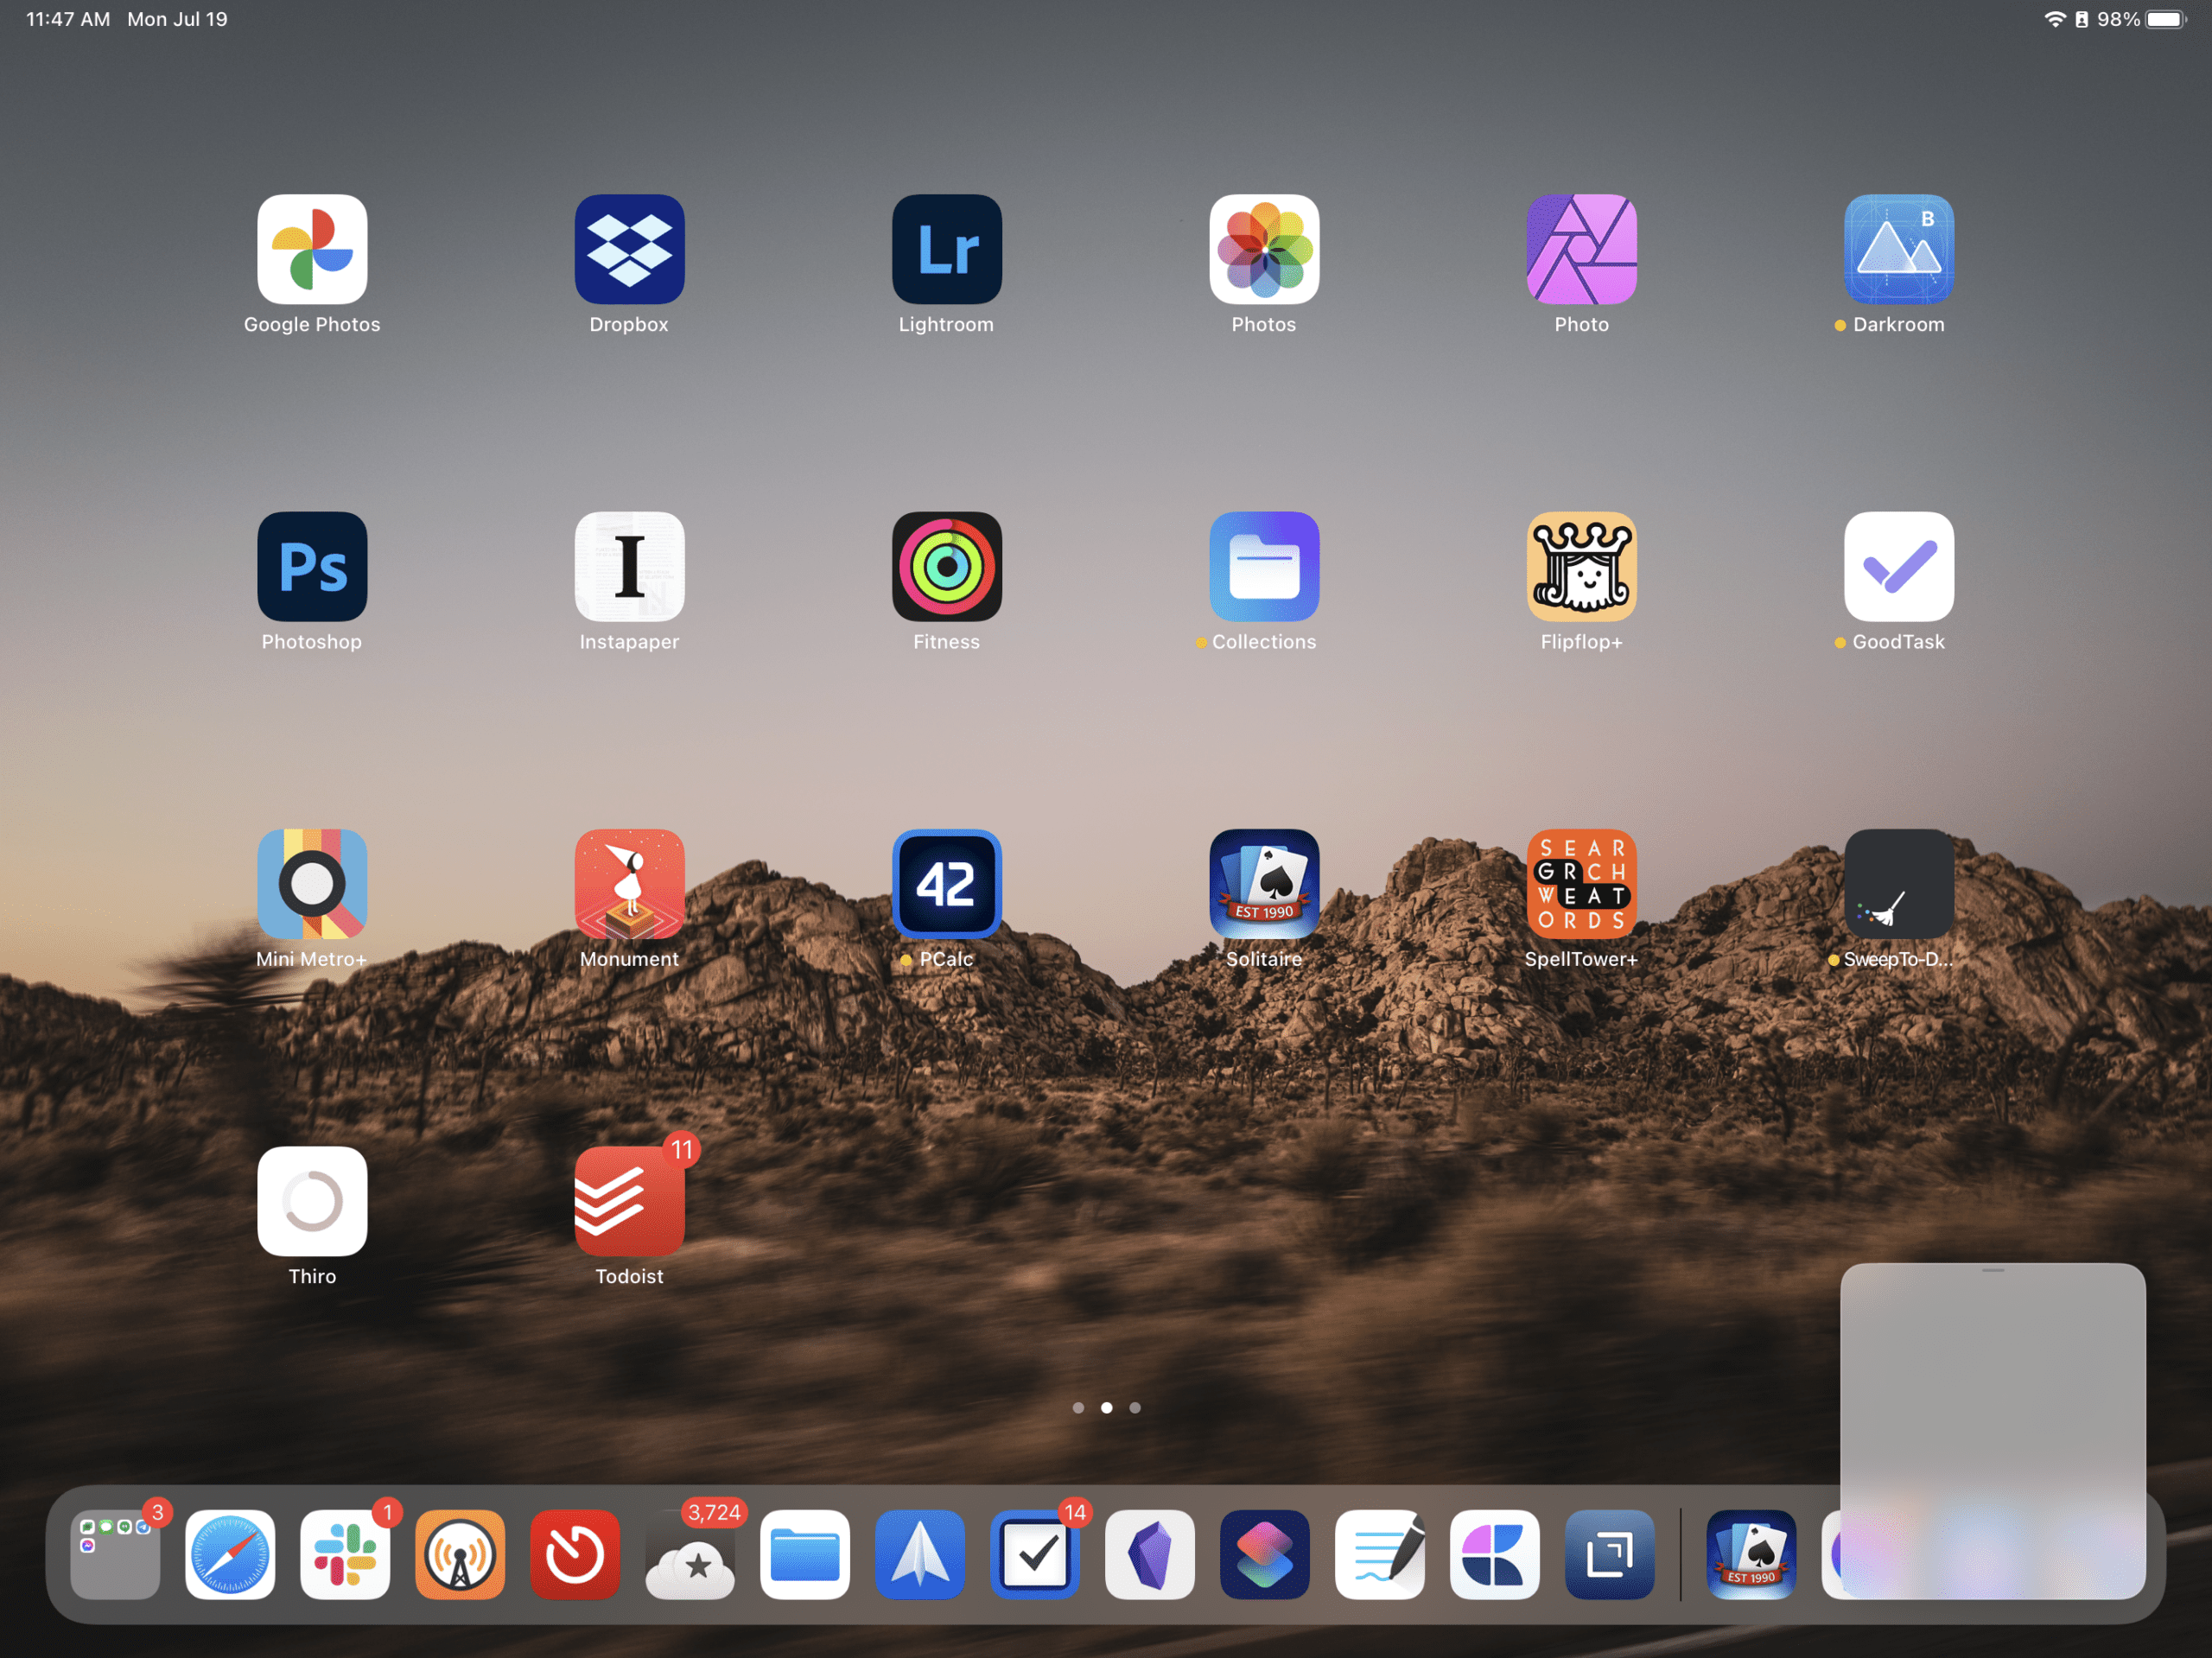
Task: Open the Monument game
Action: click(x=629, y=884)
